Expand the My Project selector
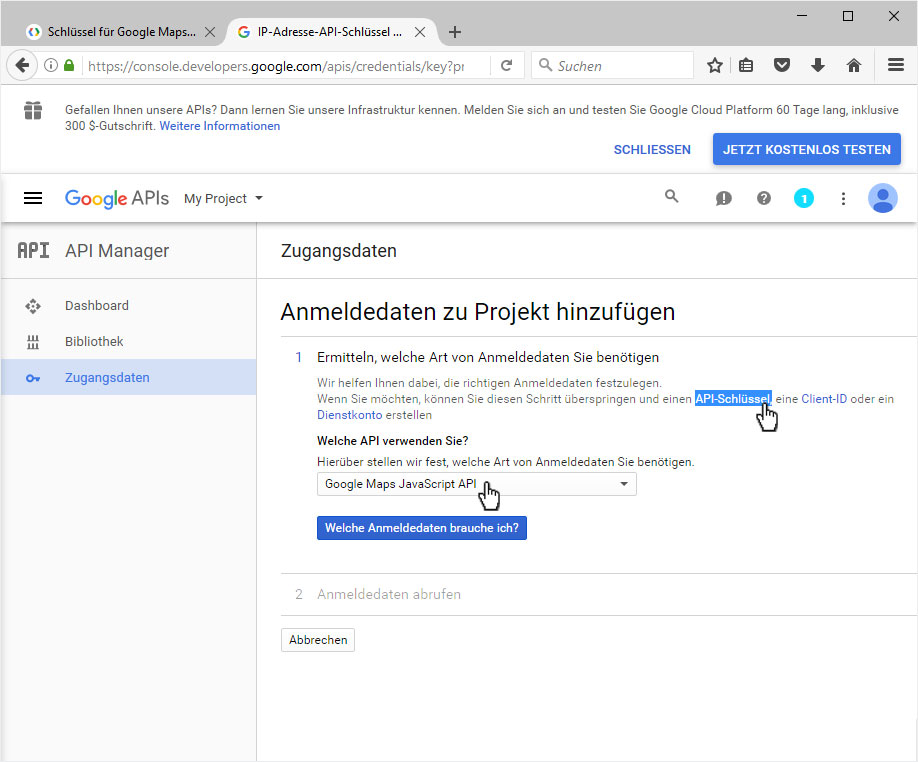Screen dimensions: 918x762 coord(224,198)
